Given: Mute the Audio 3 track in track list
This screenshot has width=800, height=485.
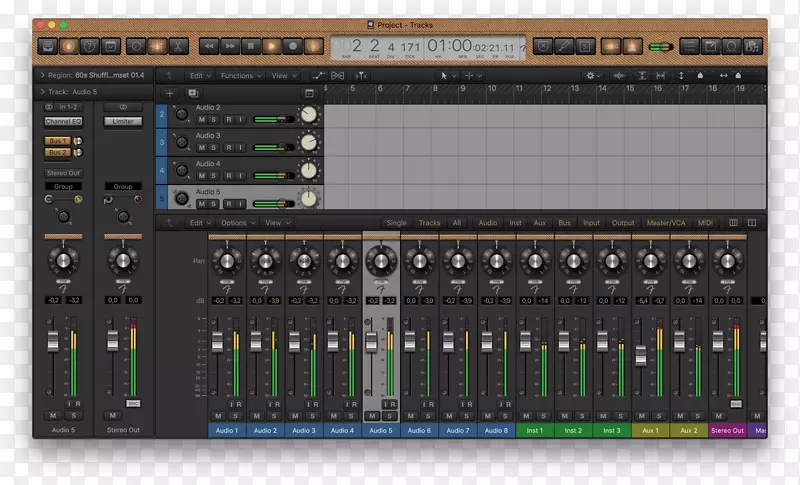Looking at the screenshot, I should (202, 147).
